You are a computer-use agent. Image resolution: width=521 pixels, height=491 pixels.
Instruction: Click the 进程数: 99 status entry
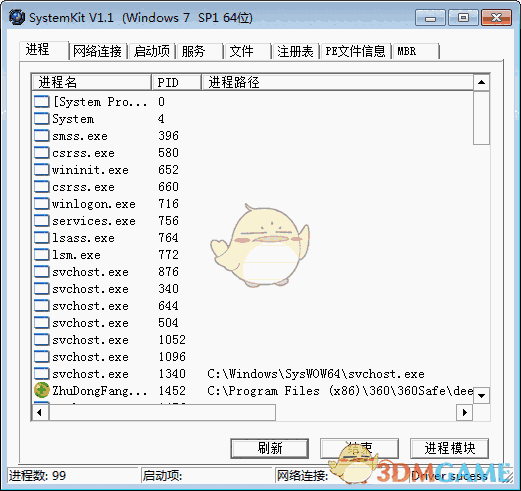coord(38,475)
